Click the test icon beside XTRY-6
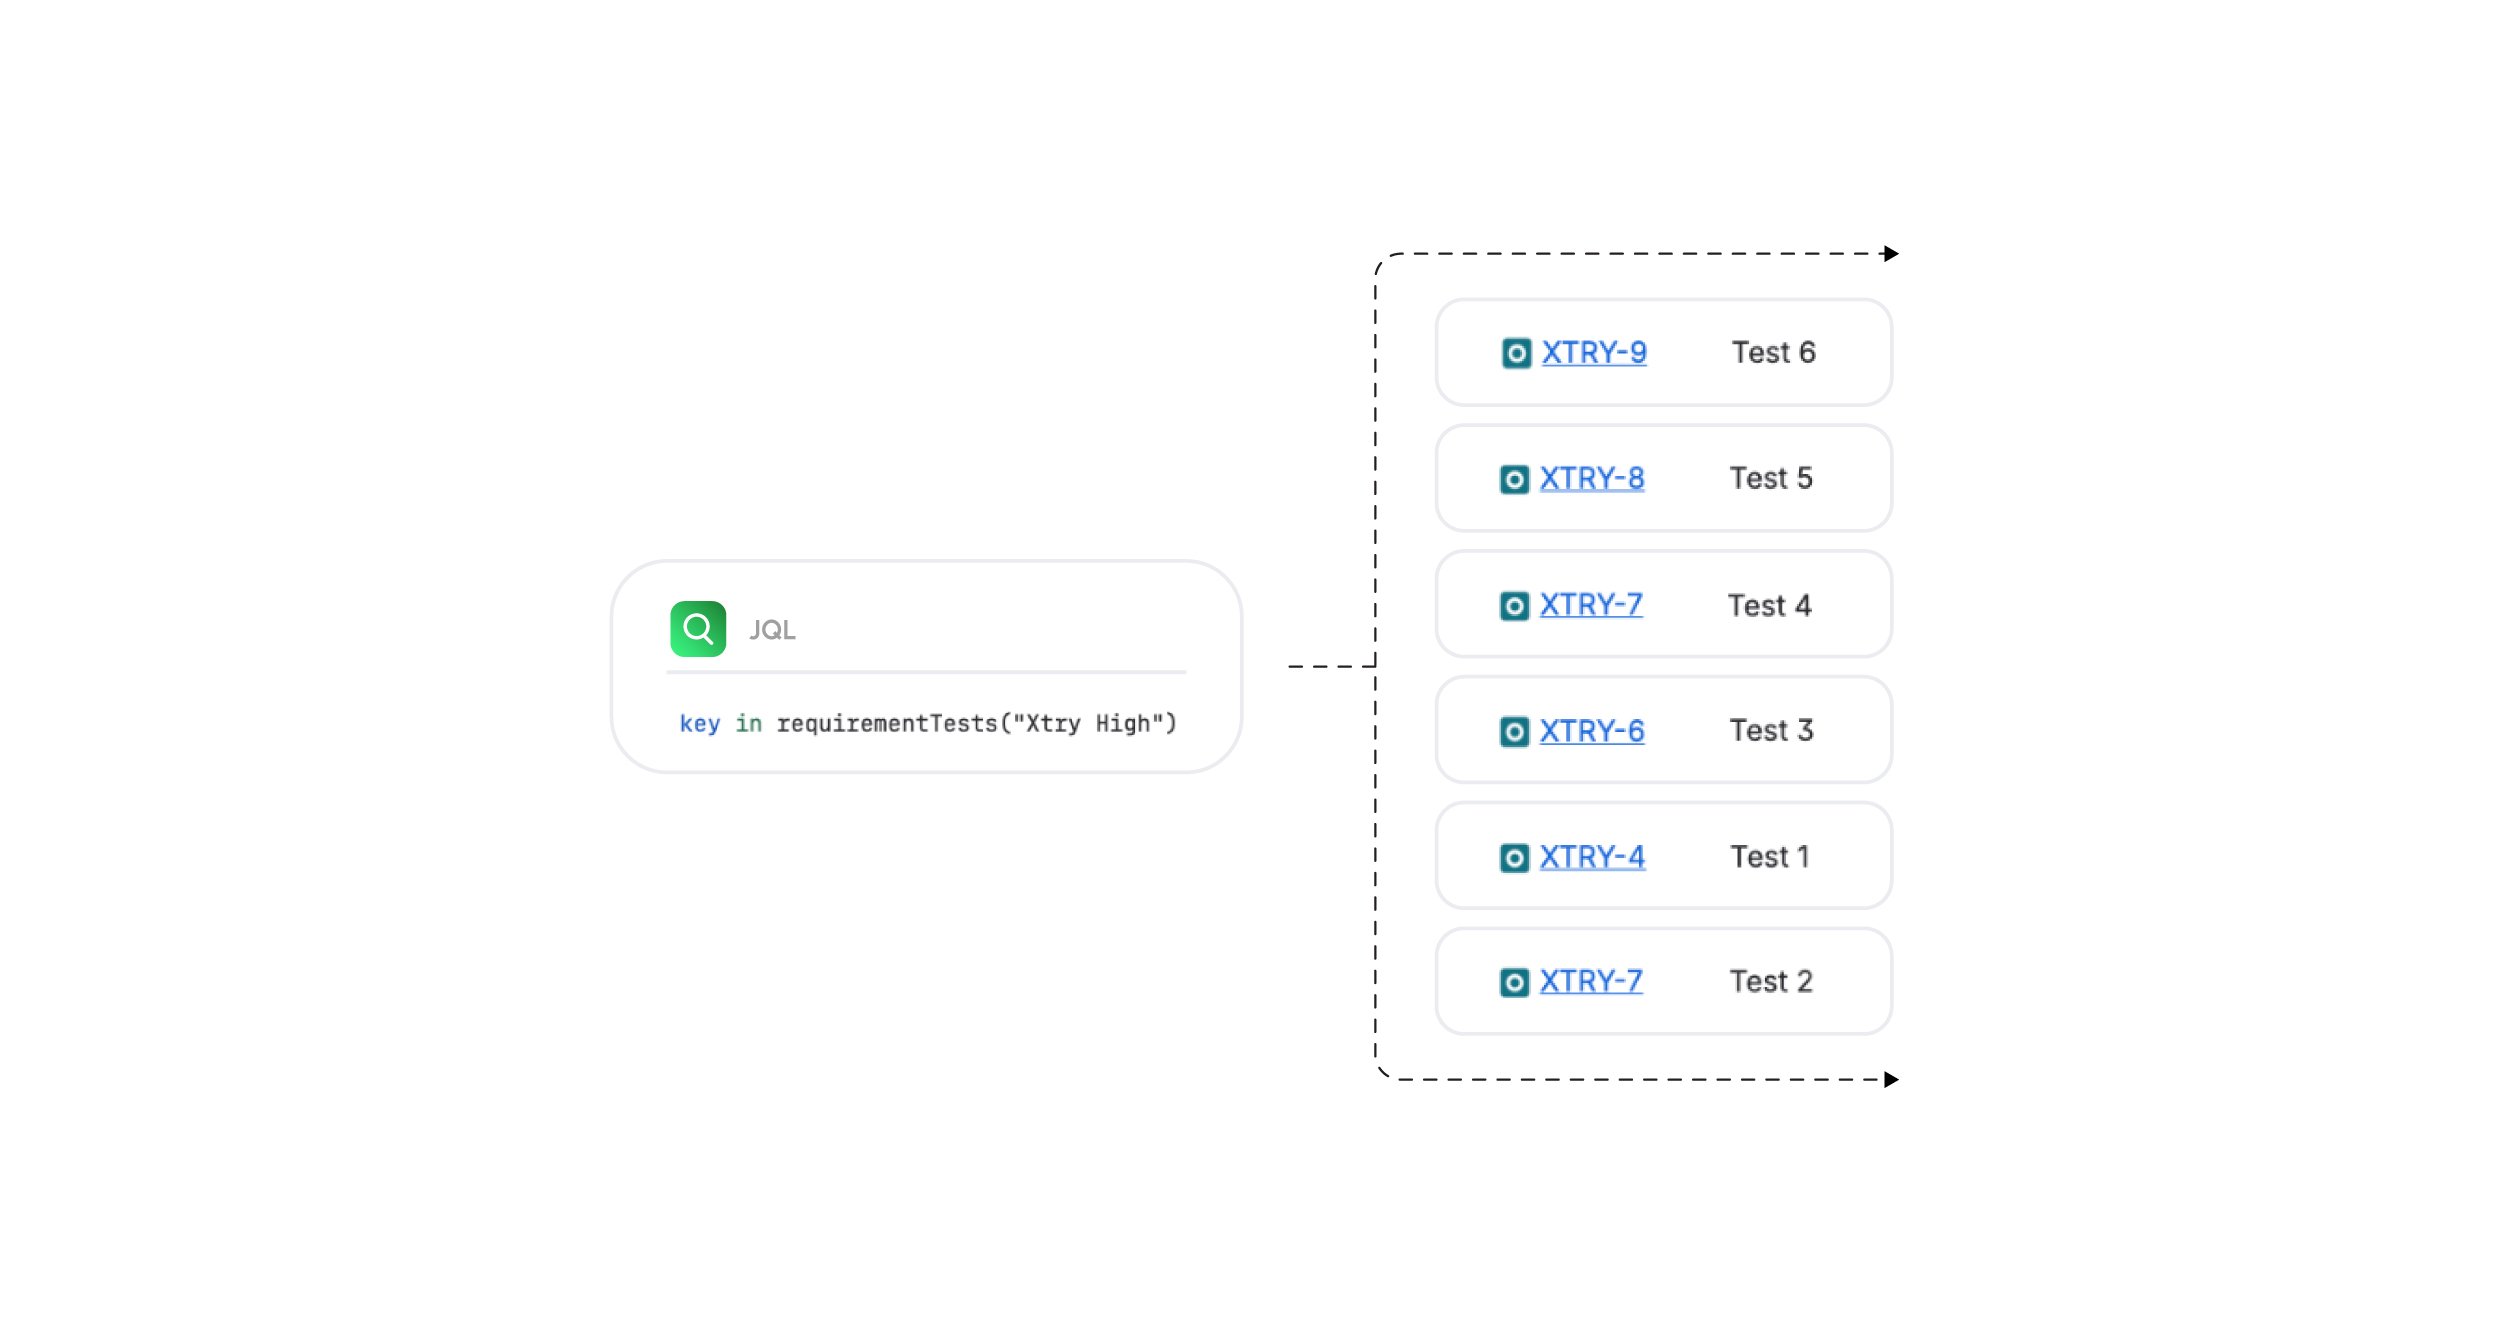Screen dimensions: 2510x1333 pyautogui.click(x=1514, y=732)
